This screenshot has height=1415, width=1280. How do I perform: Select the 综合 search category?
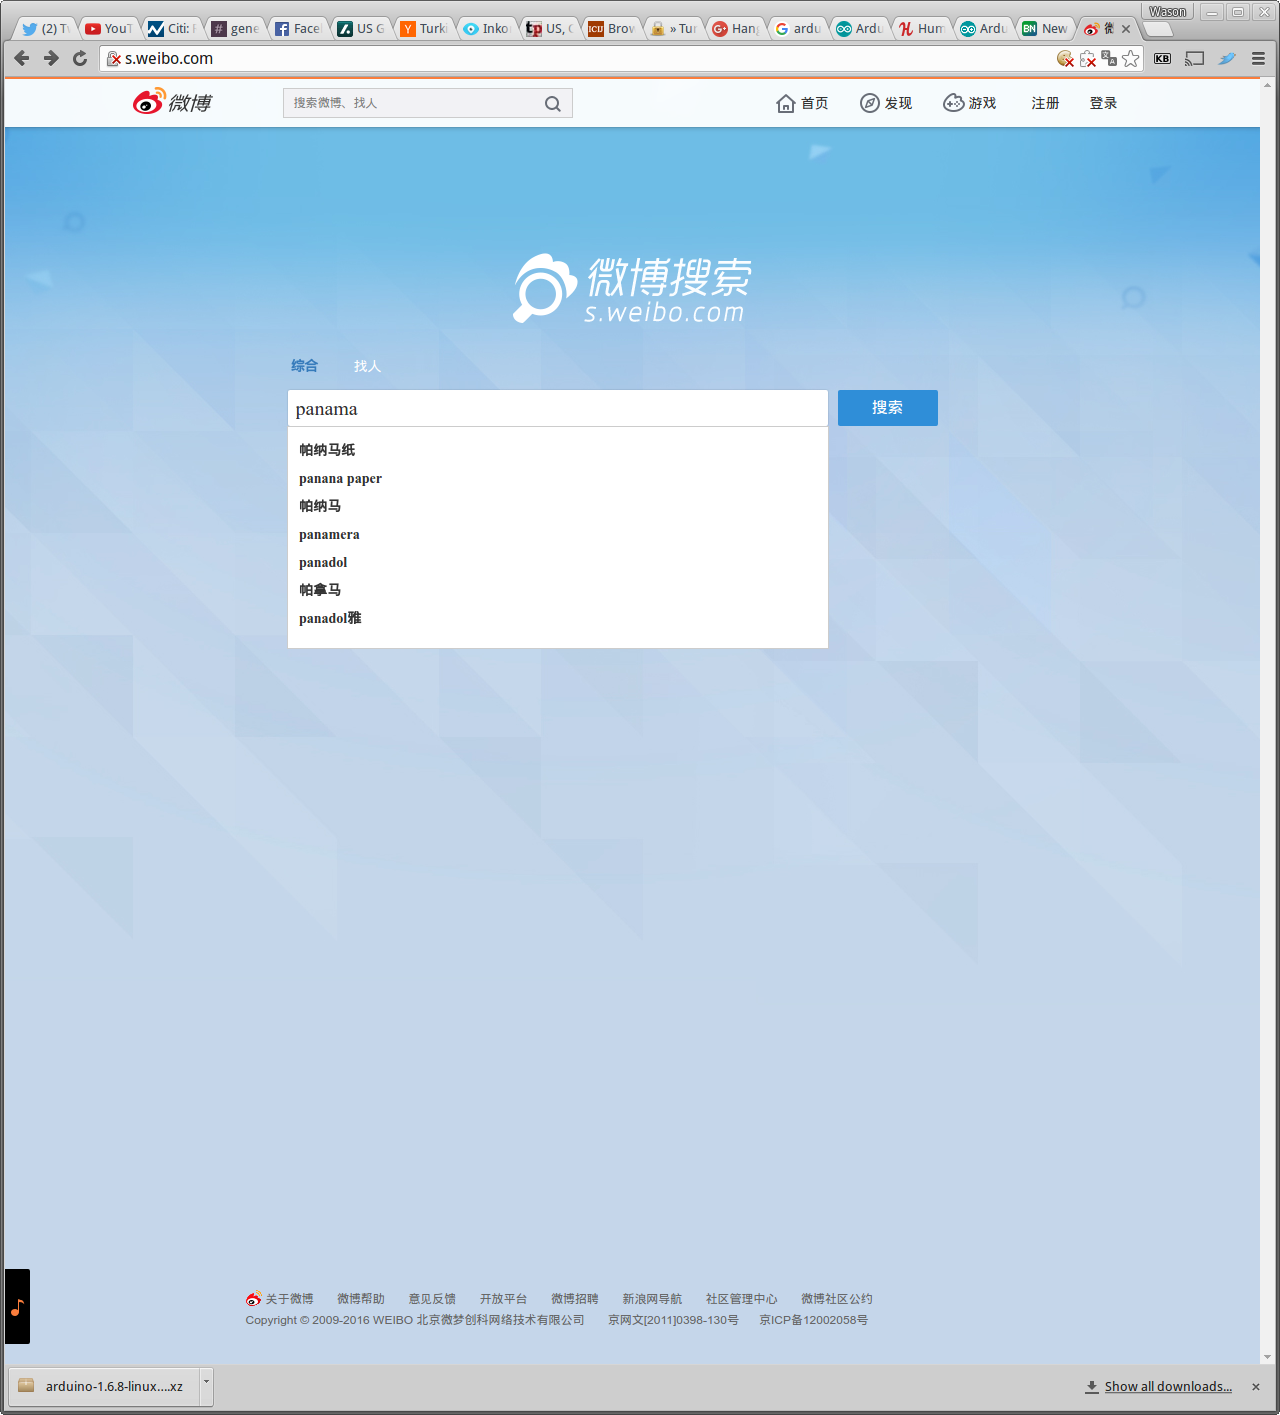pos(304,366)
